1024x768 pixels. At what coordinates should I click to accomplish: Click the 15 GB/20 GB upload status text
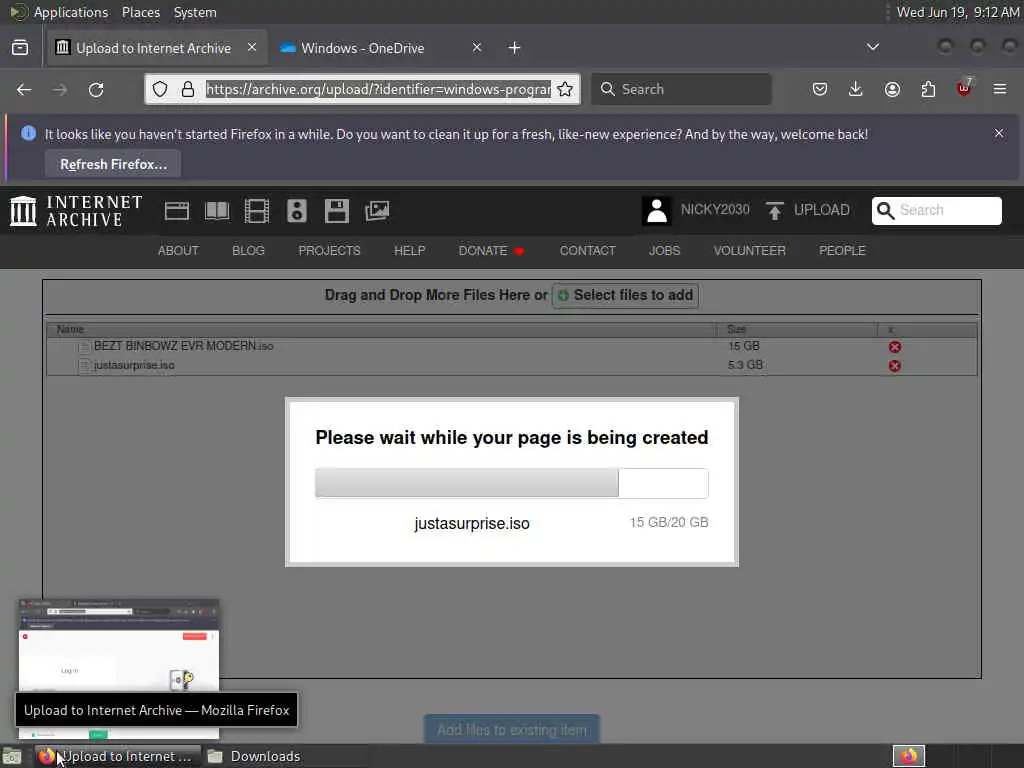(x=669, y=522)
